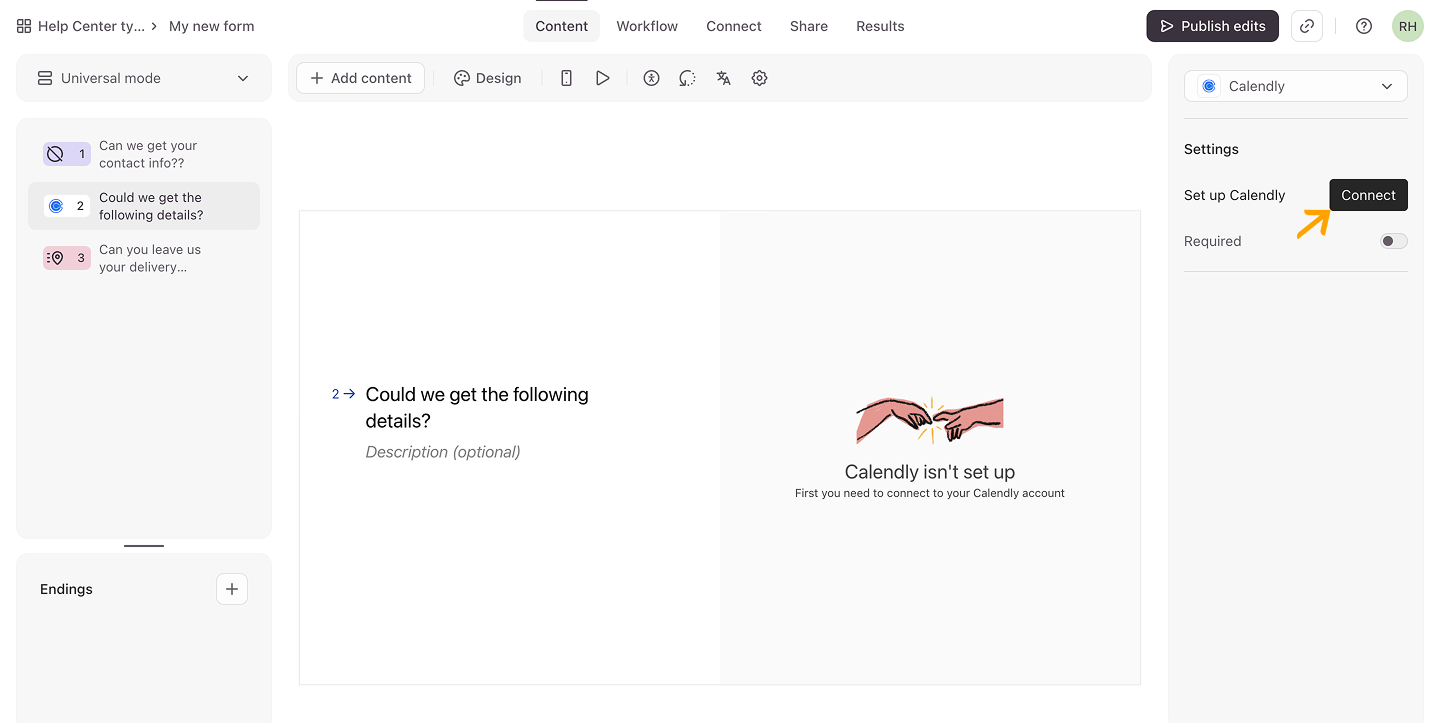Open form settings gear icon

759,78
